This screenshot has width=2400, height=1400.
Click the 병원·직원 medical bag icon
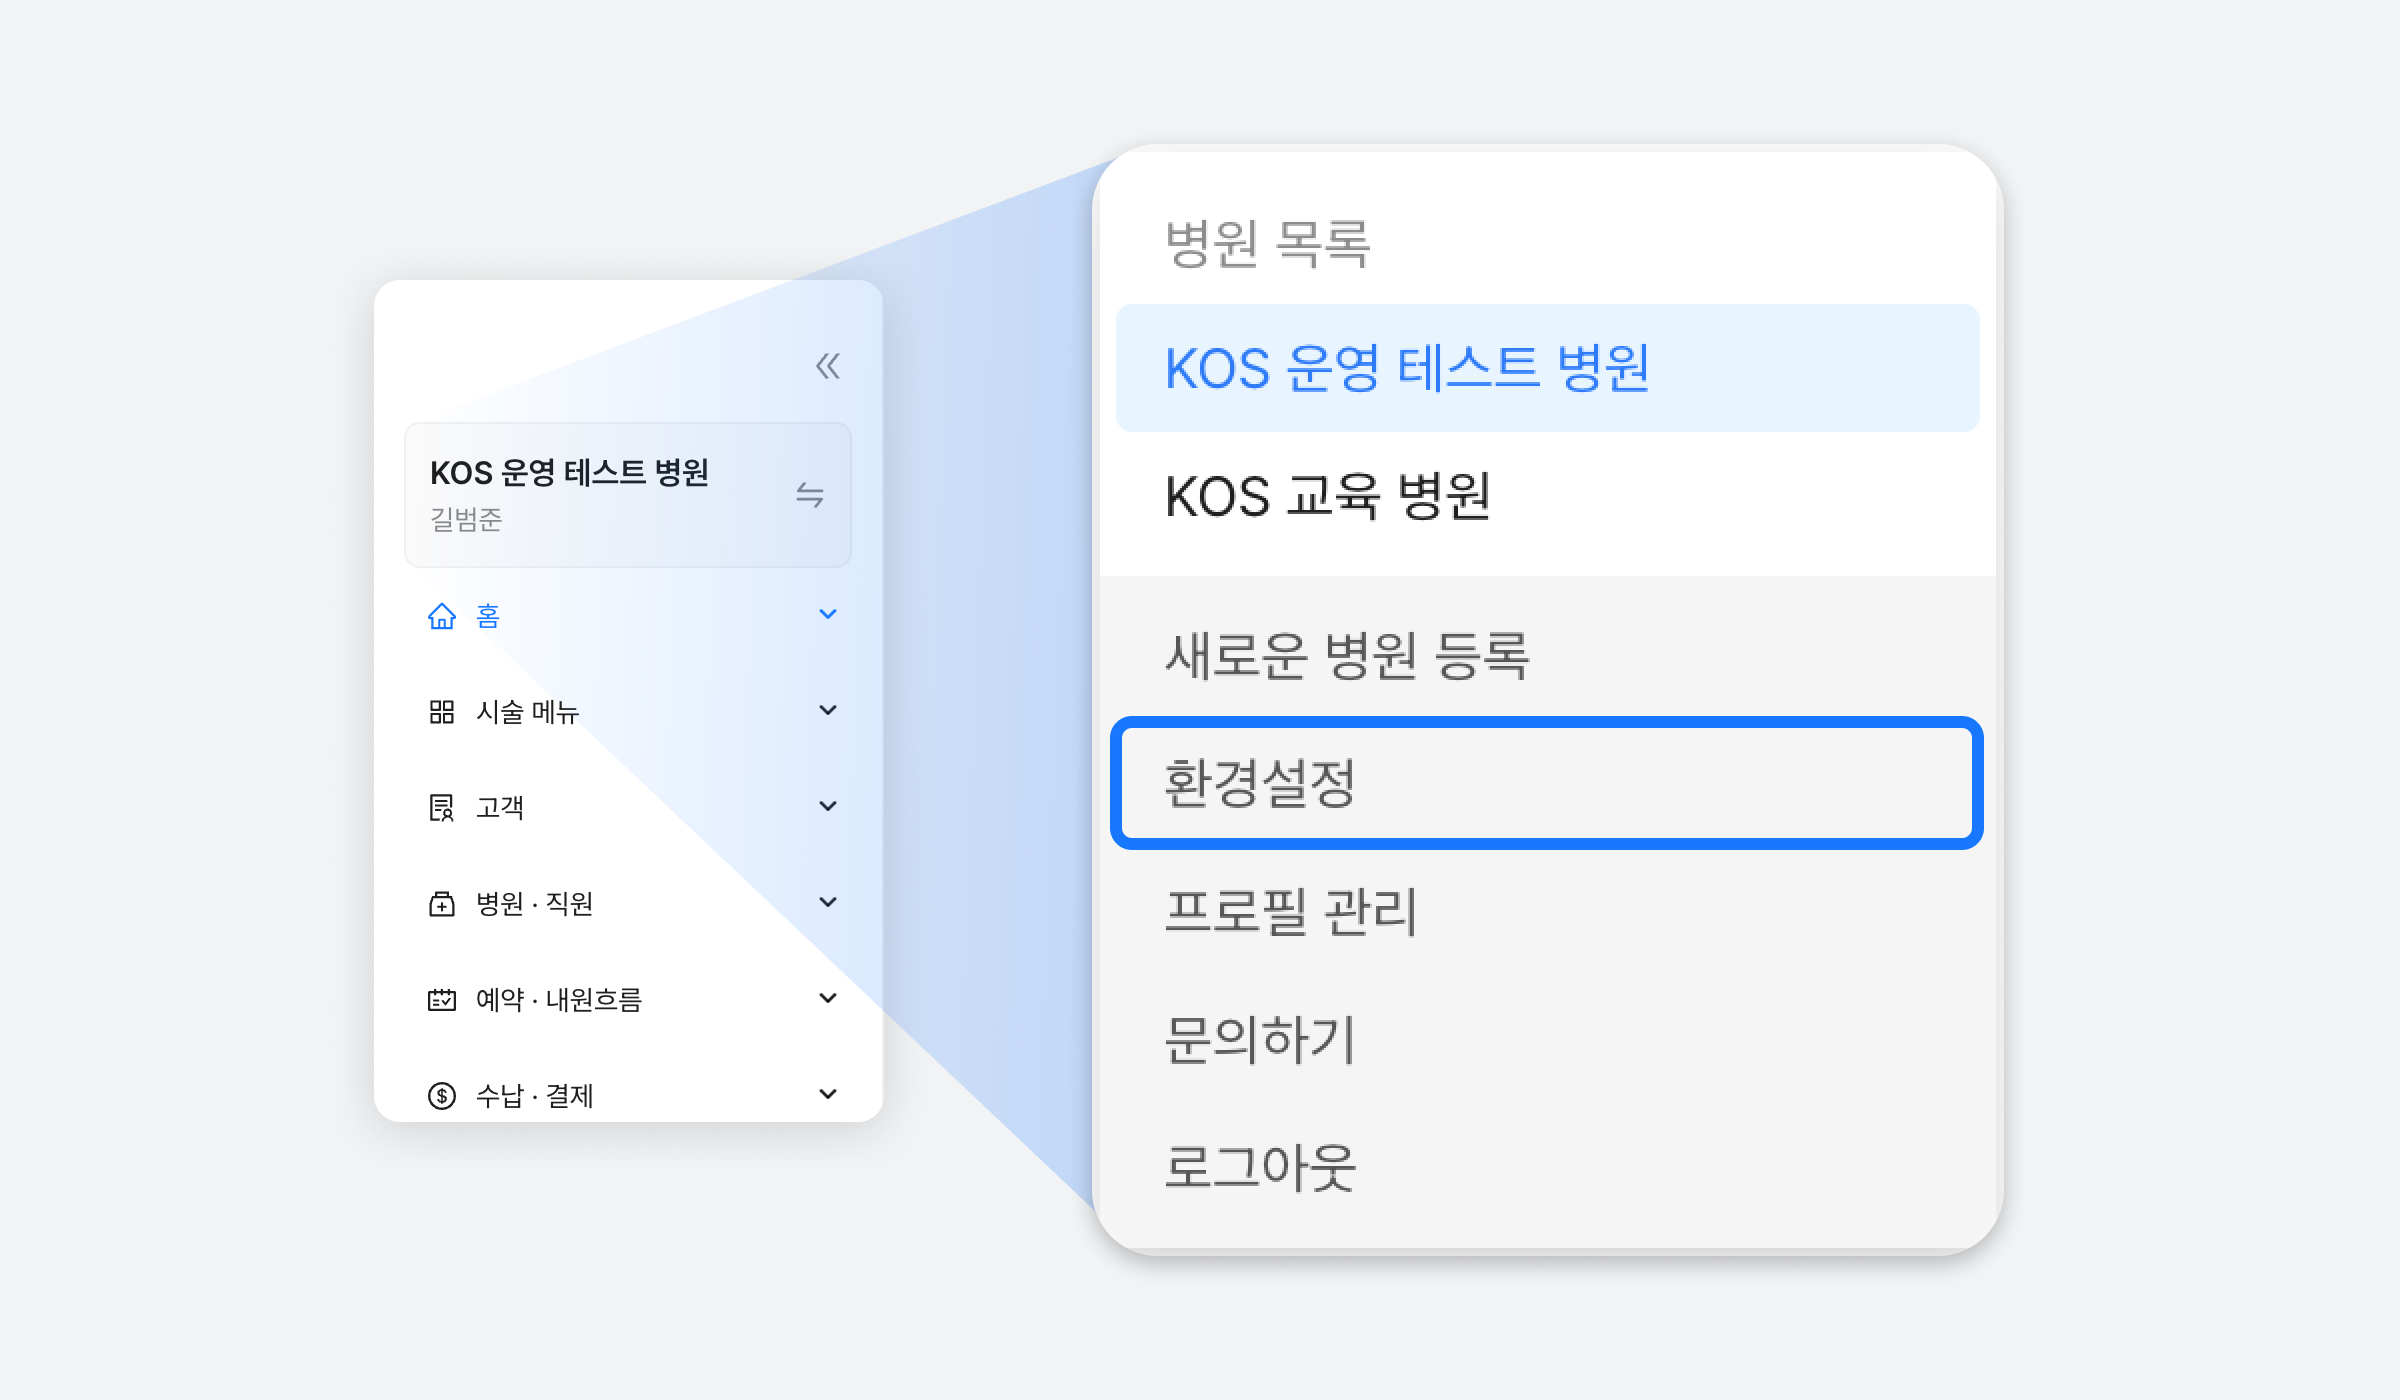[442, 904]
